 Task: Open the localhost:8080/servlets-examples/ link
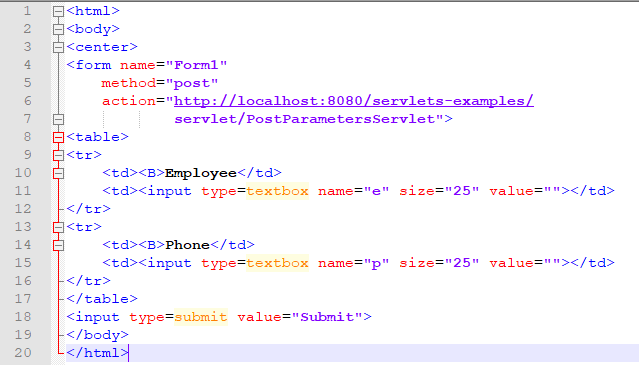354,101
